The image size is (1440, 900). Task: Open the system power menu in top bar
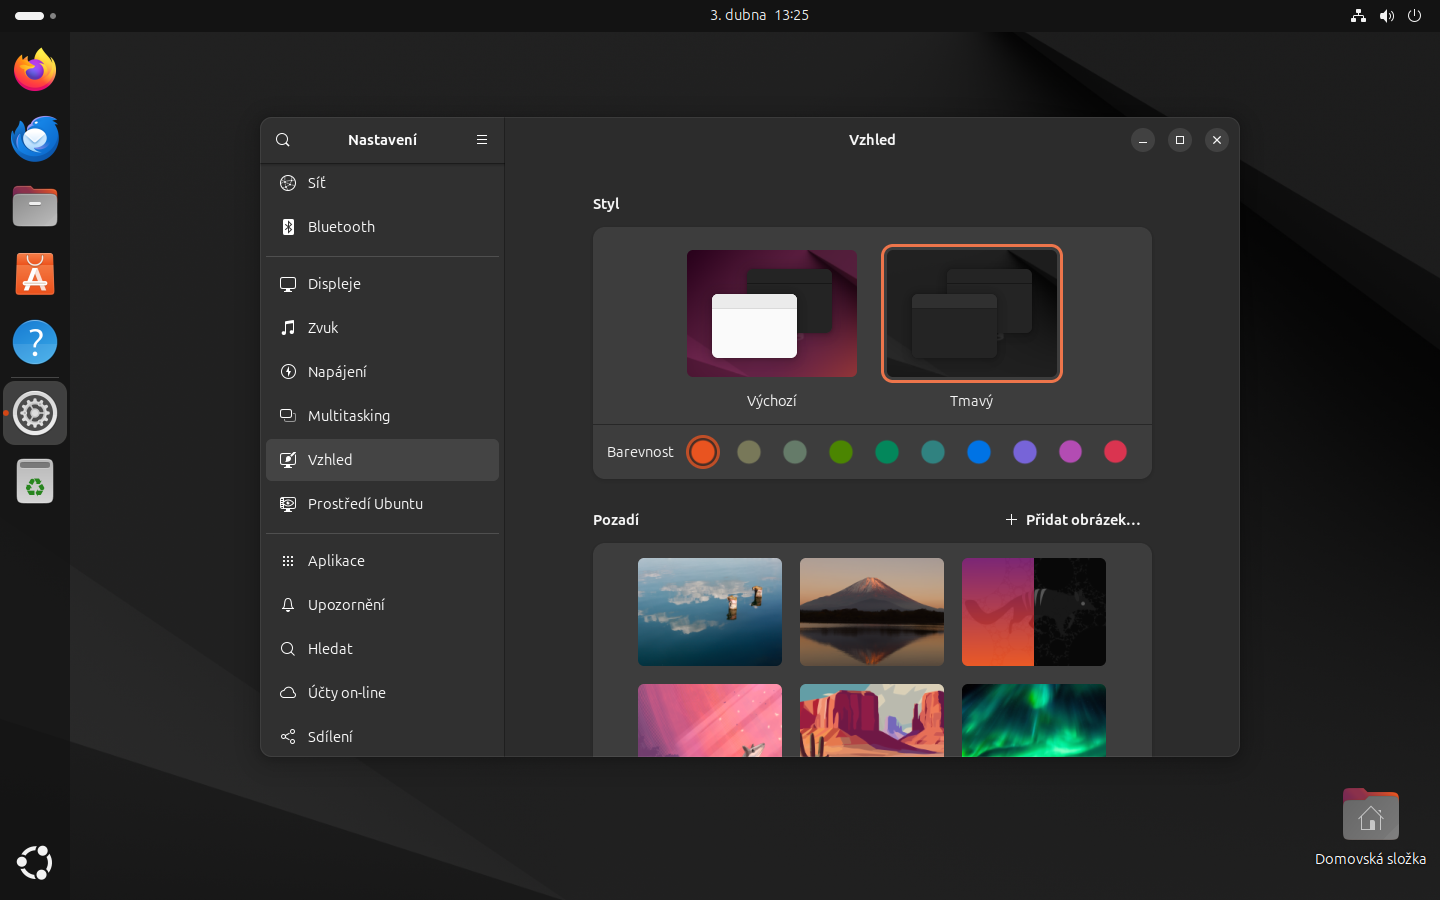tap(1414, 15)
